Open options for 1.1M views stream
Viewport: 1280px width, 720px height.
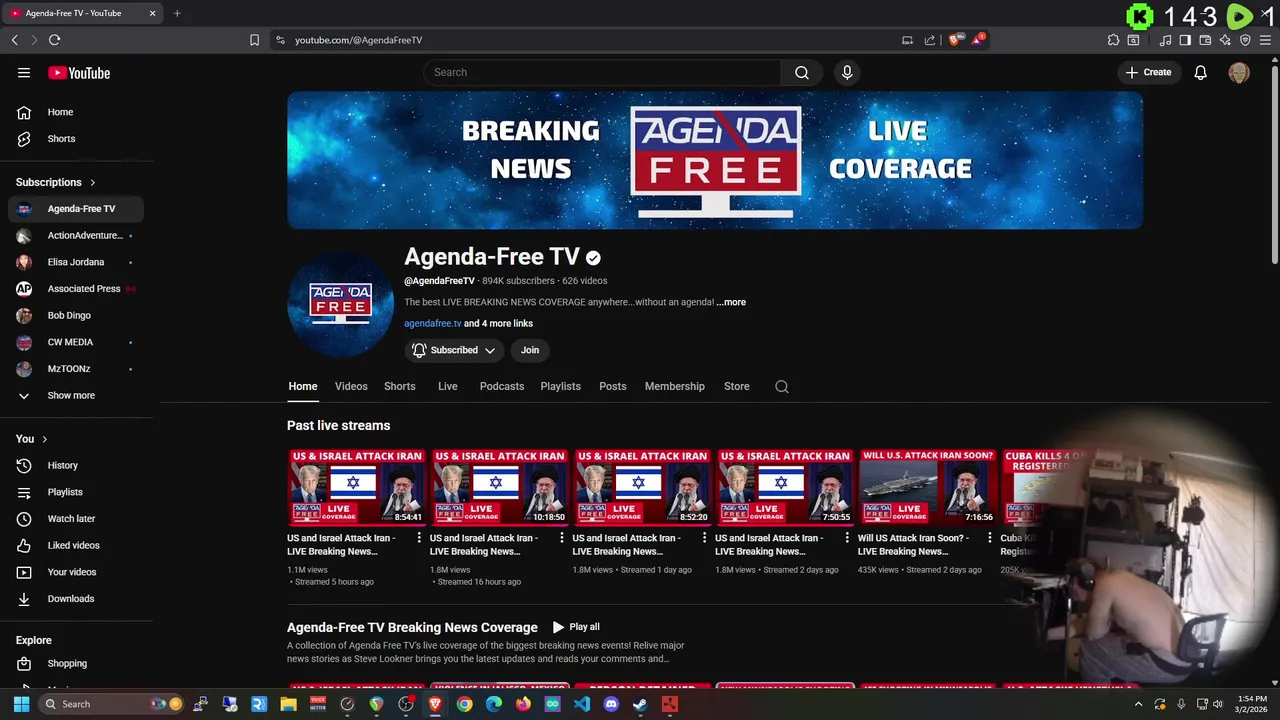[x=418, y=538]
